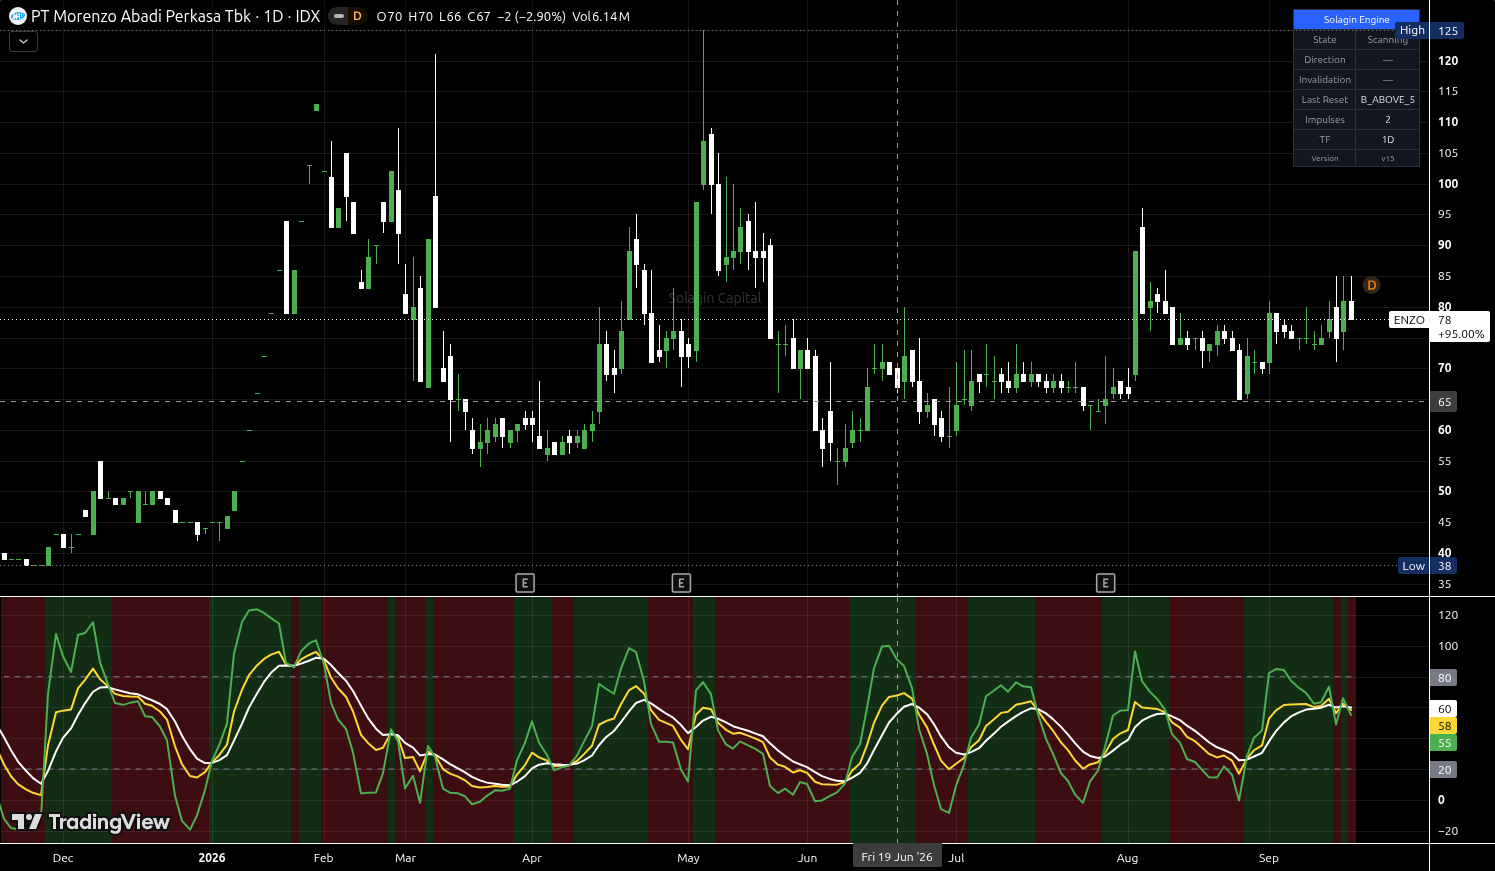Click the TradingView logo
The height and width of the screenshot is (871, 1495).
coord(91,822)
